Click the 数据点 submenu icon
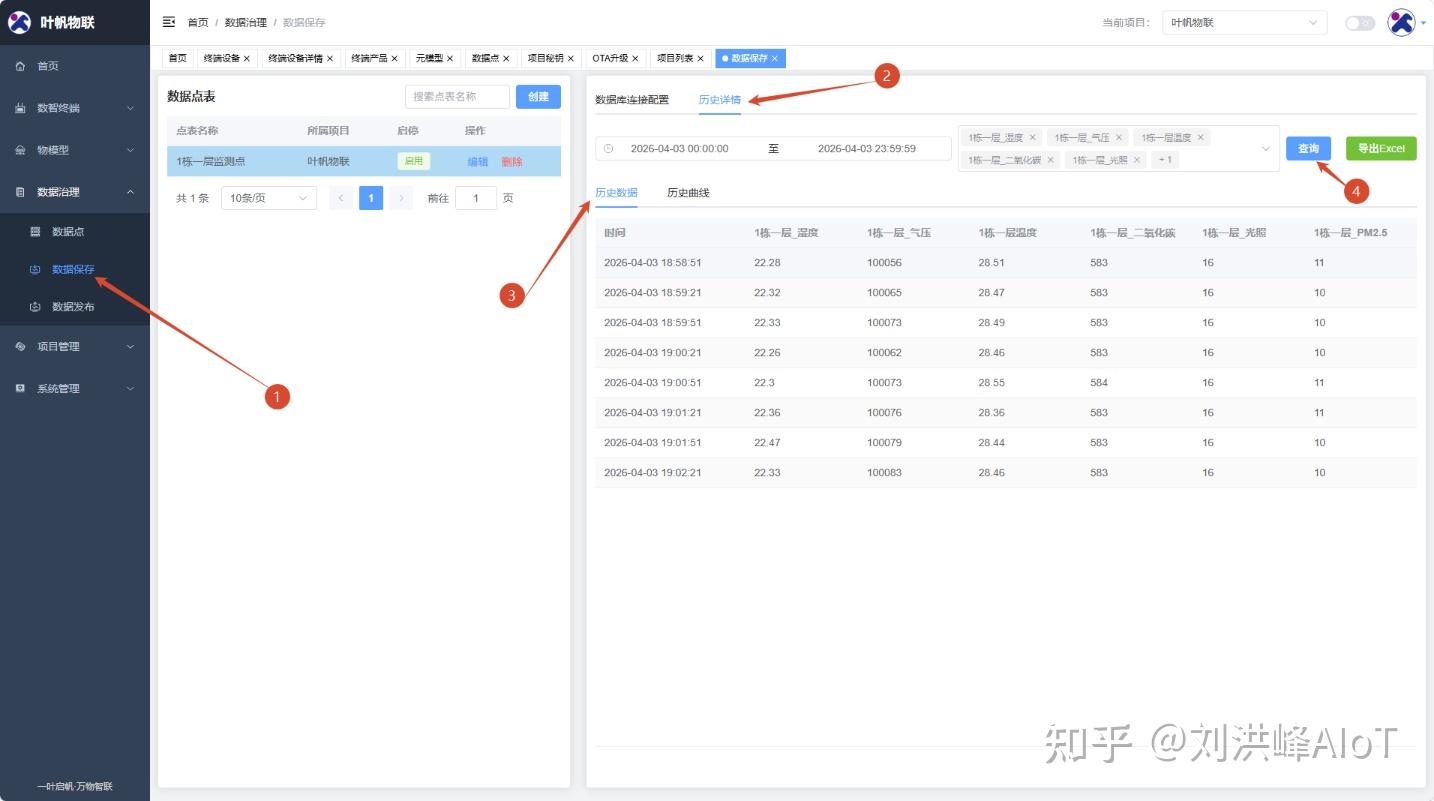This screenshot has width=1434, height=801. [35, 232]
